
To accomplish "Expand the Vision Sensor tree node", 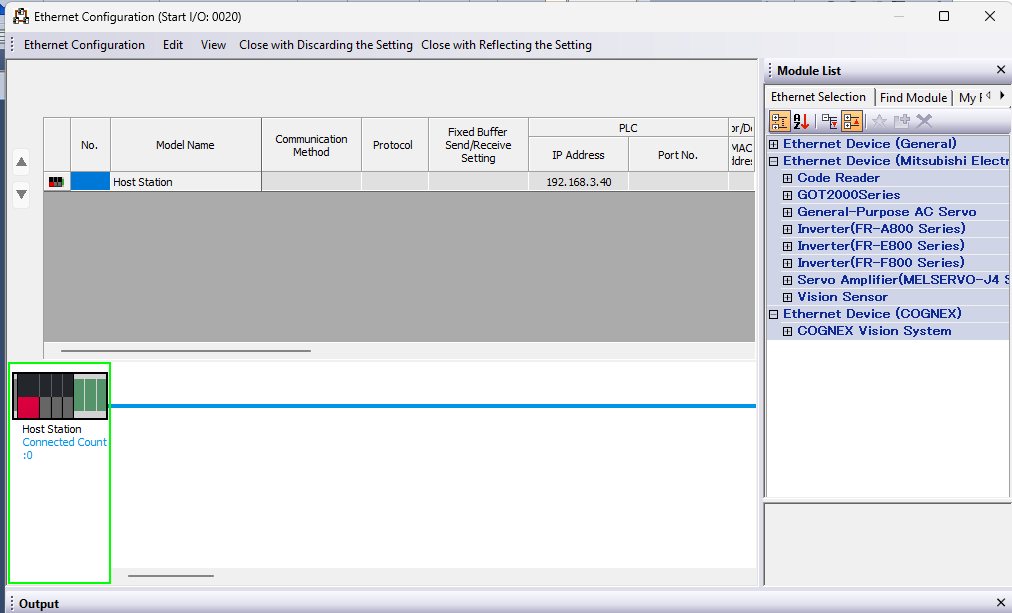I will tap(788, 297).
